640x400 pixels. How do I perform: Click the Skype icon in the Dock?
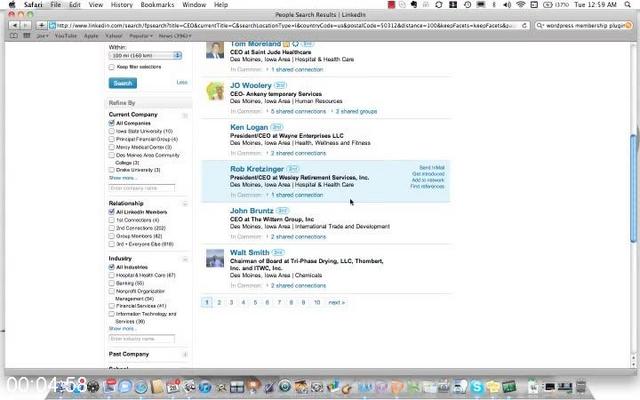point(477,387)
